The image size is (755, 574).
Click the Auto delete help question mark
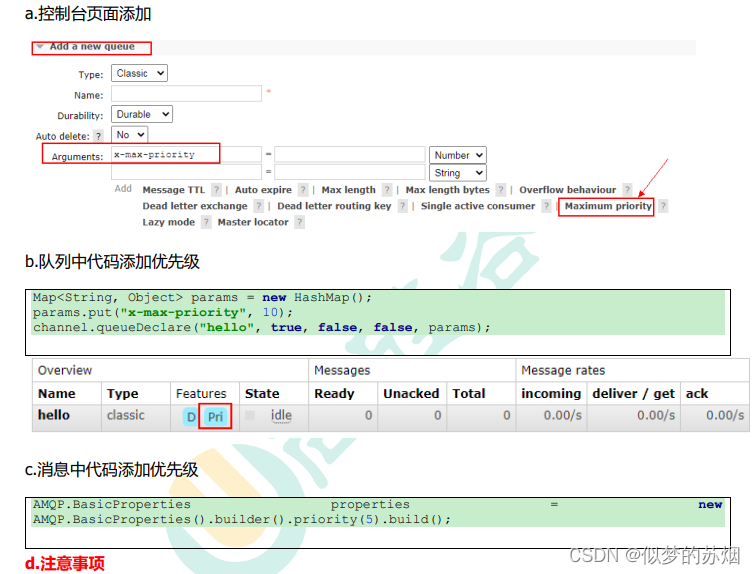[x=98, y=136]
